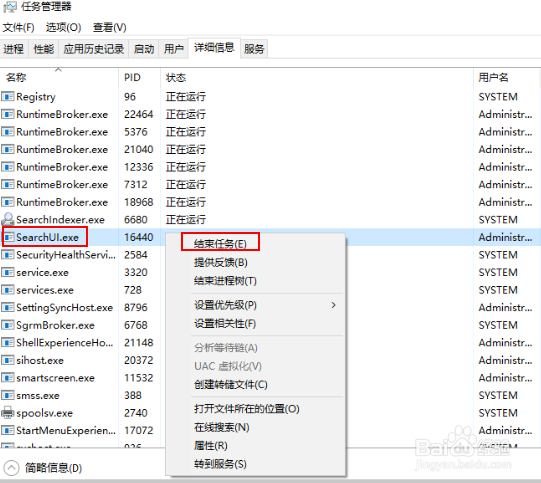This screenshot has width=541, height=483.
Task: Click the ShellExperienceHost process icon
Action: [x=8, y=342]
